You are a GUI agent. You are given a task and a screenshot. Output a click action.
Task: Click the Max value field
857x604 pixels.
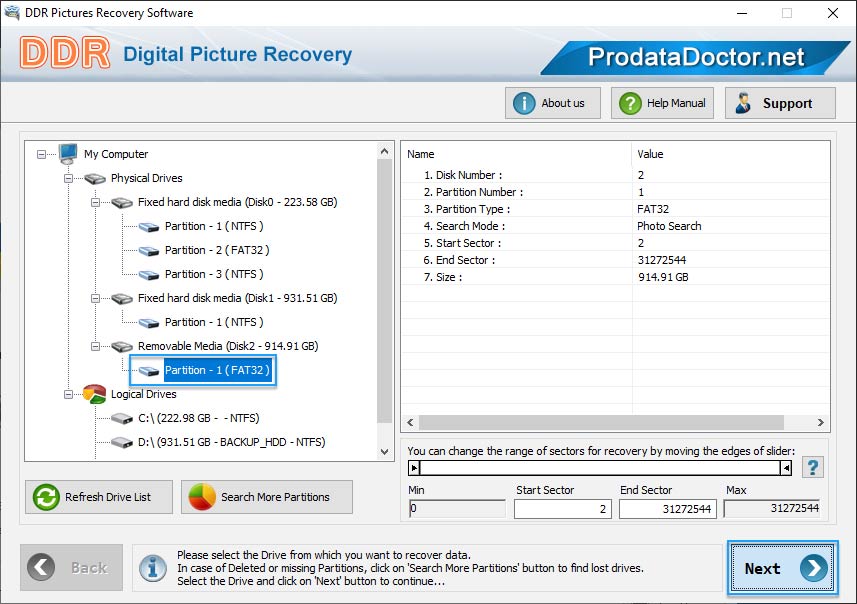click(x=772, y=508)
